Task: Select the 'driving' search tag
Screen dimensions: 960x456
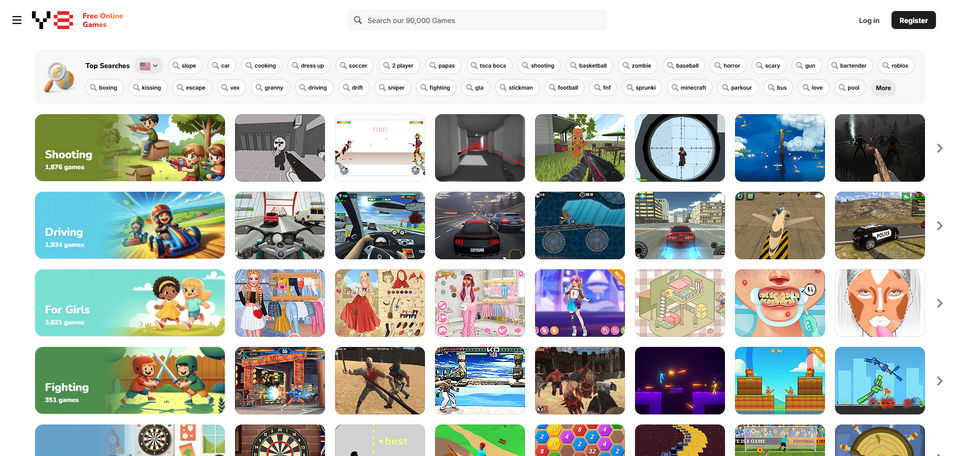Action: 314,88
